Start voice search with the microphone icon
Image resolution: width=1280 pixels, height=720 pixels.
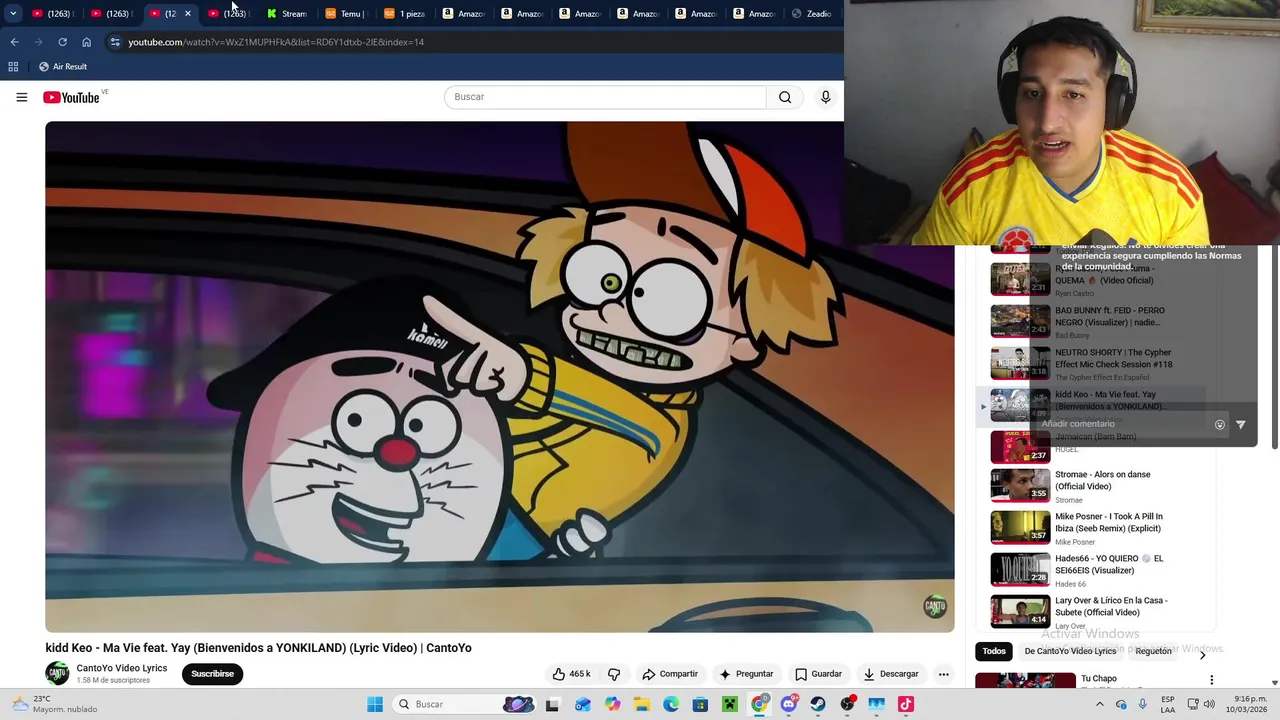[825, 97]
